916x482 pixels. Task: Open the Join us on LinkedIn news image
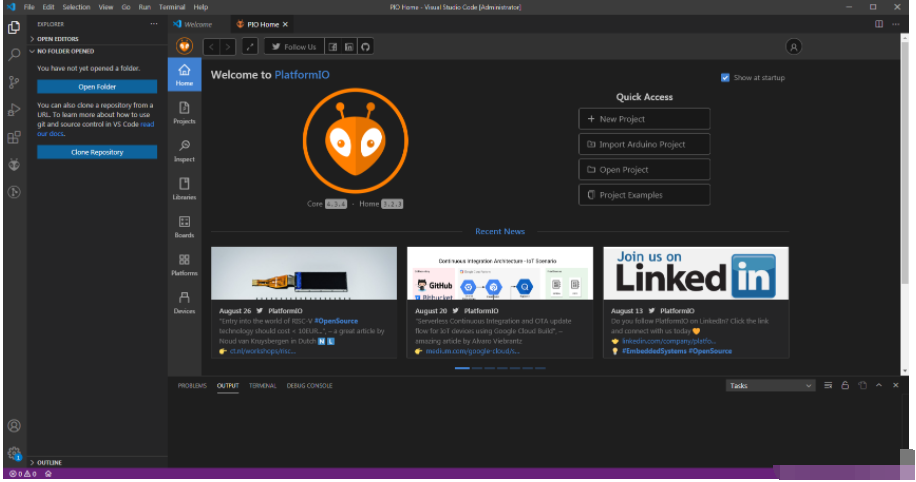point(696,273)
